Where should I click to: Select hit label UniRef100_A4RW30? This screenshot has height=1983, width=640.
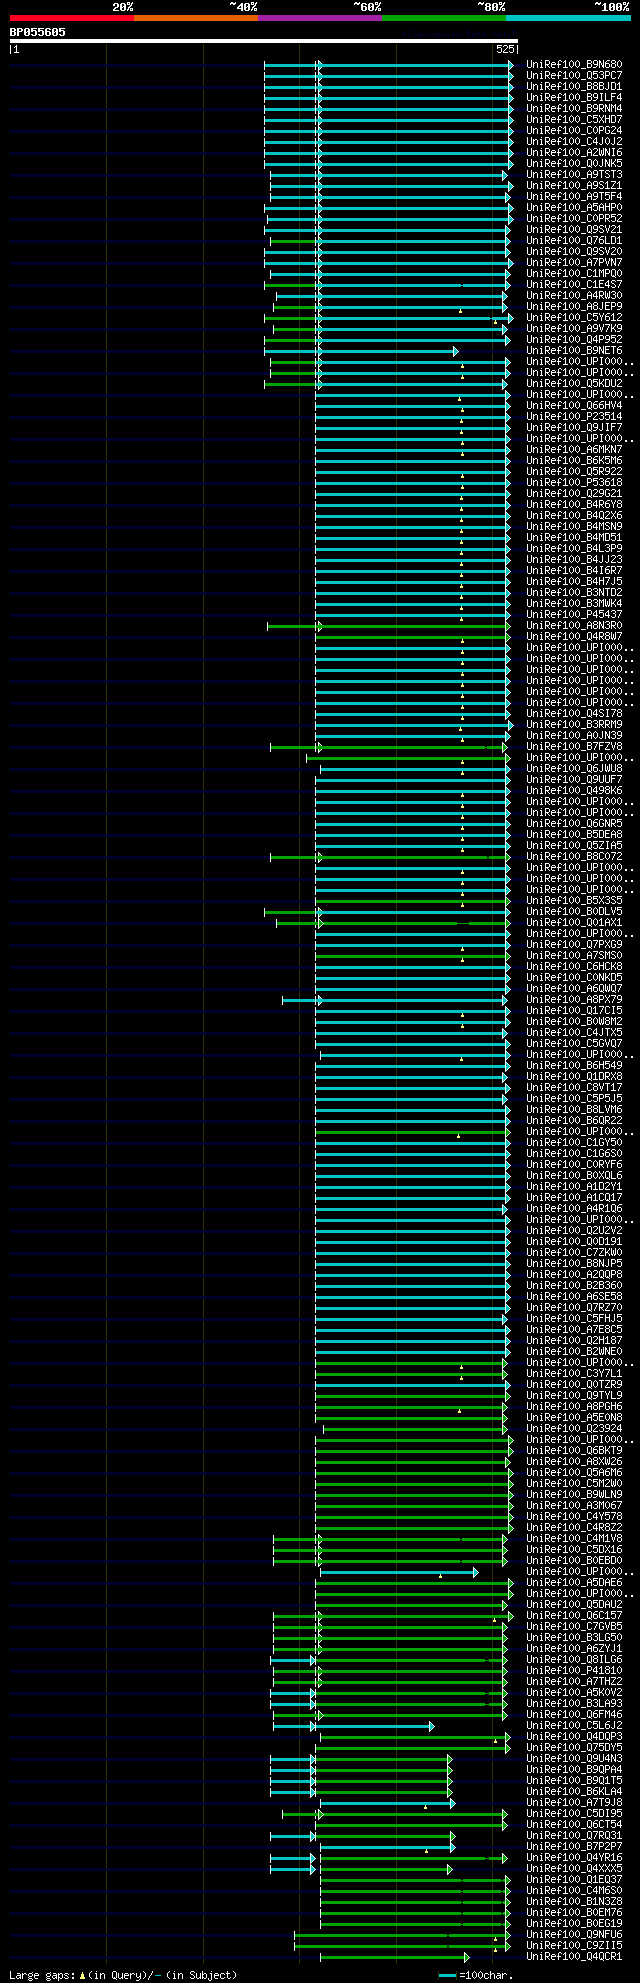[x=574, y=295]
